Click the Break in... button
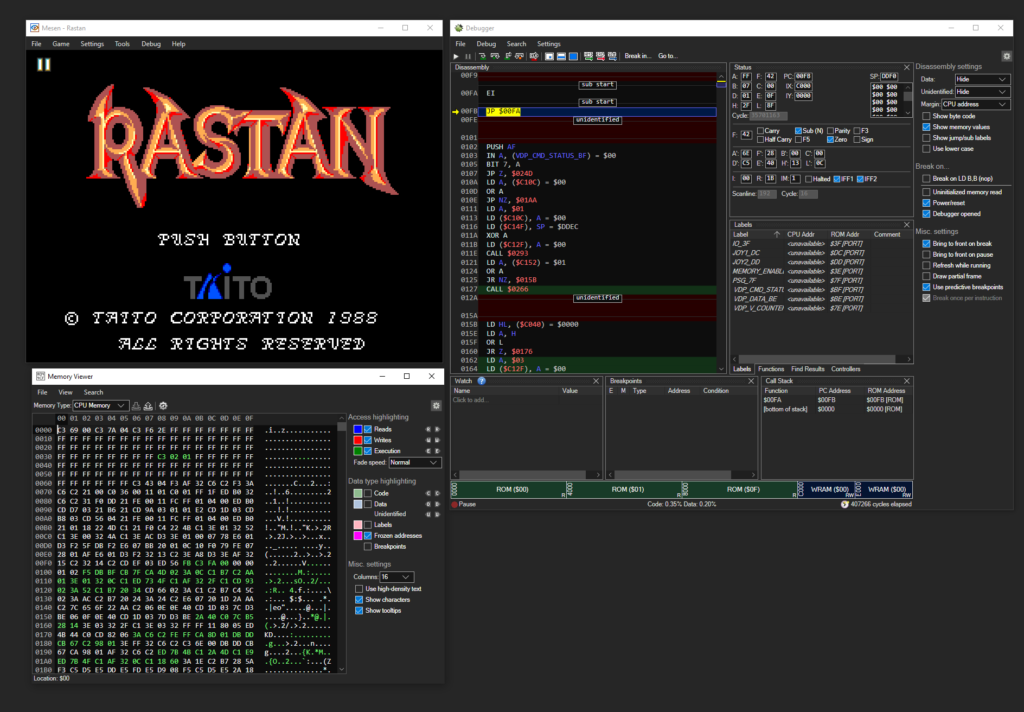Image resolution: width=1024 pixels, height=712 pixels. pos(637,56)
